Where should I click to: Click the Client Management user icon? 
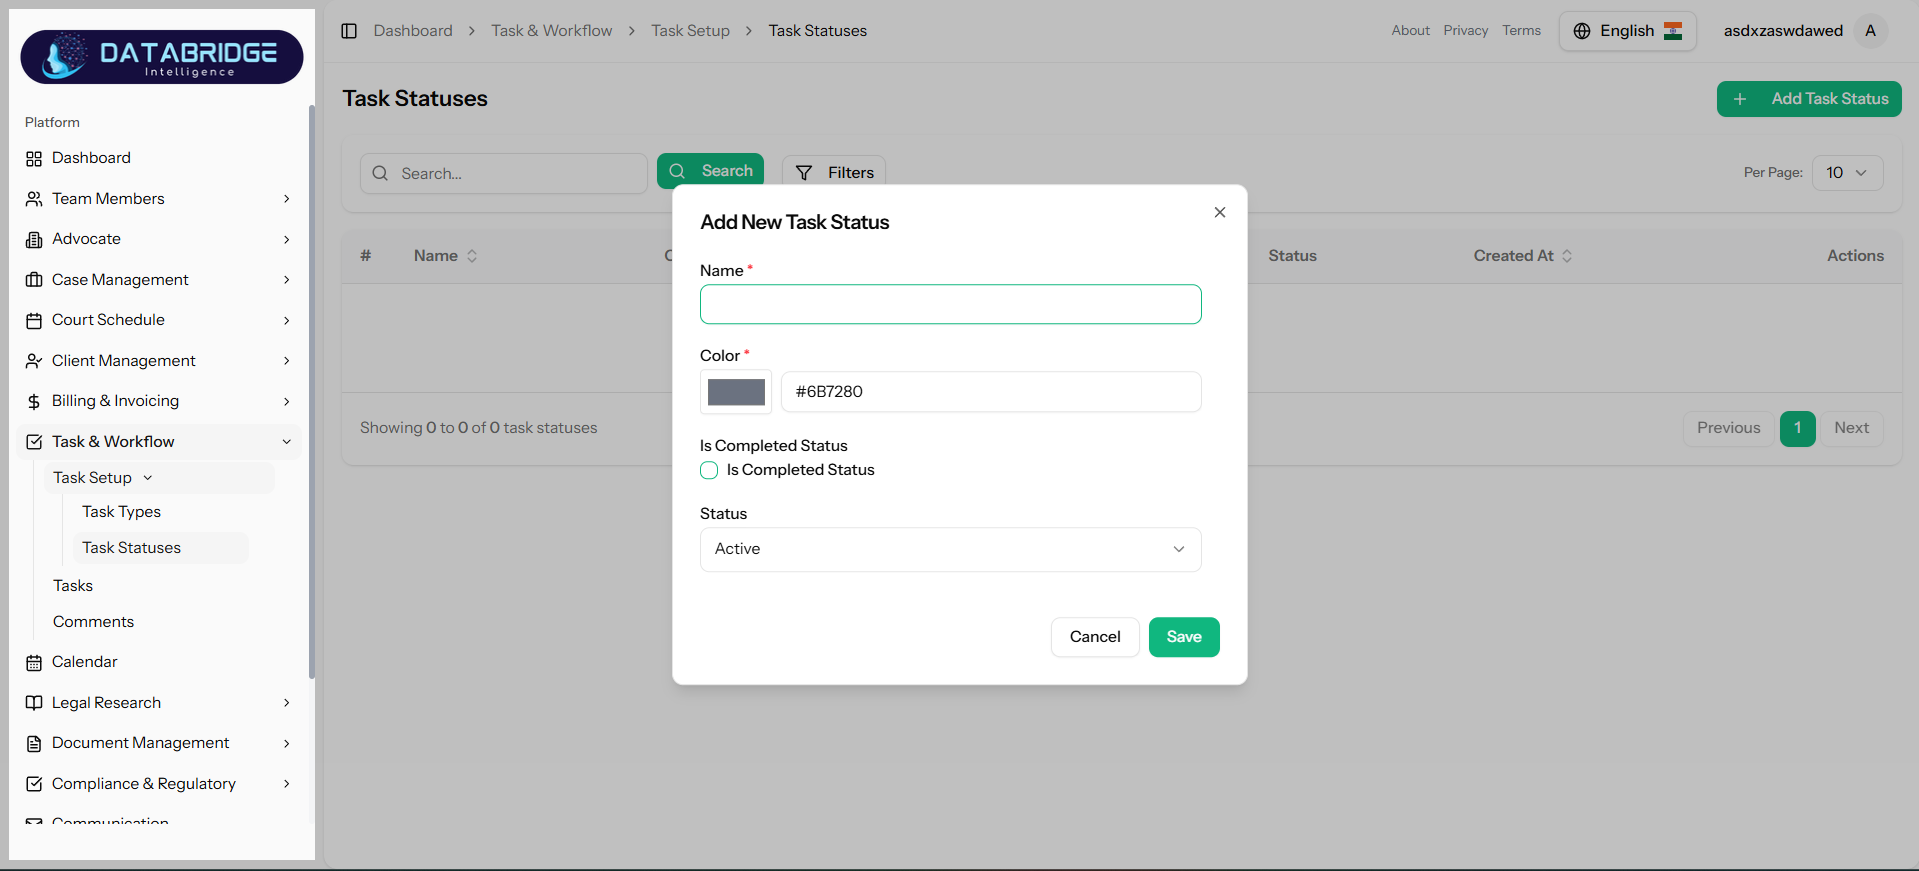34,361
